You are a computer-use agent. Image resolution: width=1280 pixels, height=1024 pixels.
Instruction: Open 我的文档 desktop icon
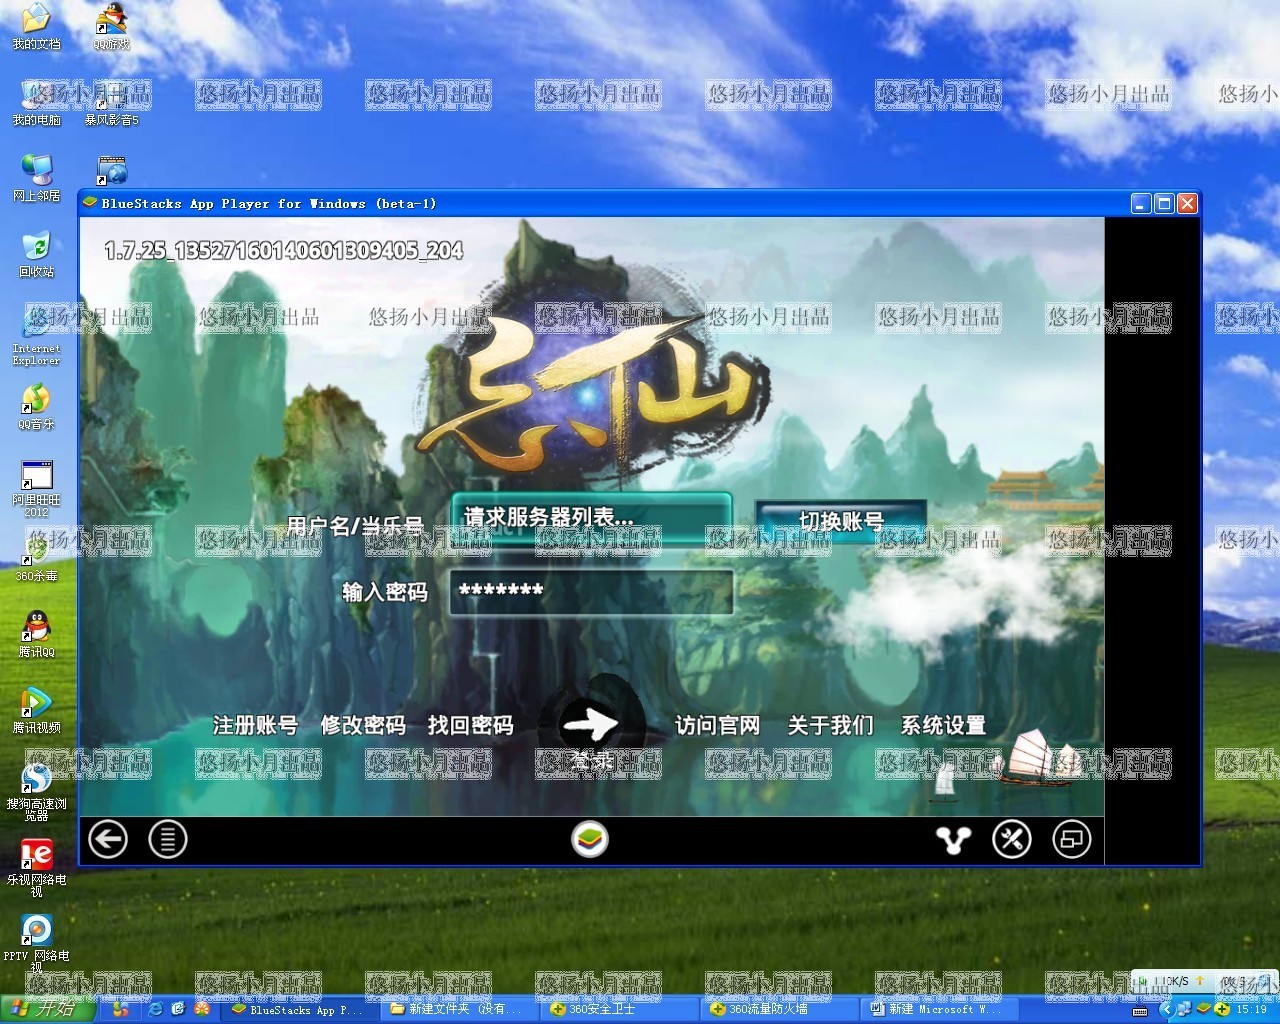point(36,26)
